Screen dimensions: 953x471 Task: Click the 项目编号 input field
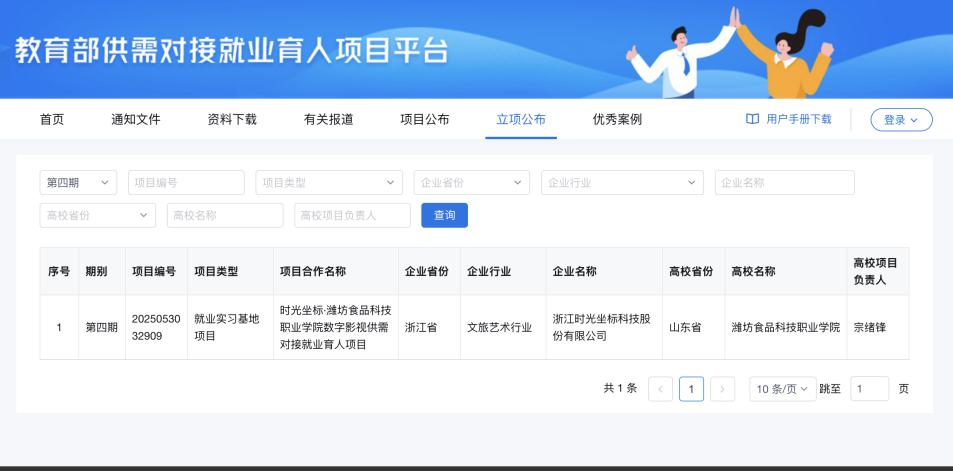[186, 183]
